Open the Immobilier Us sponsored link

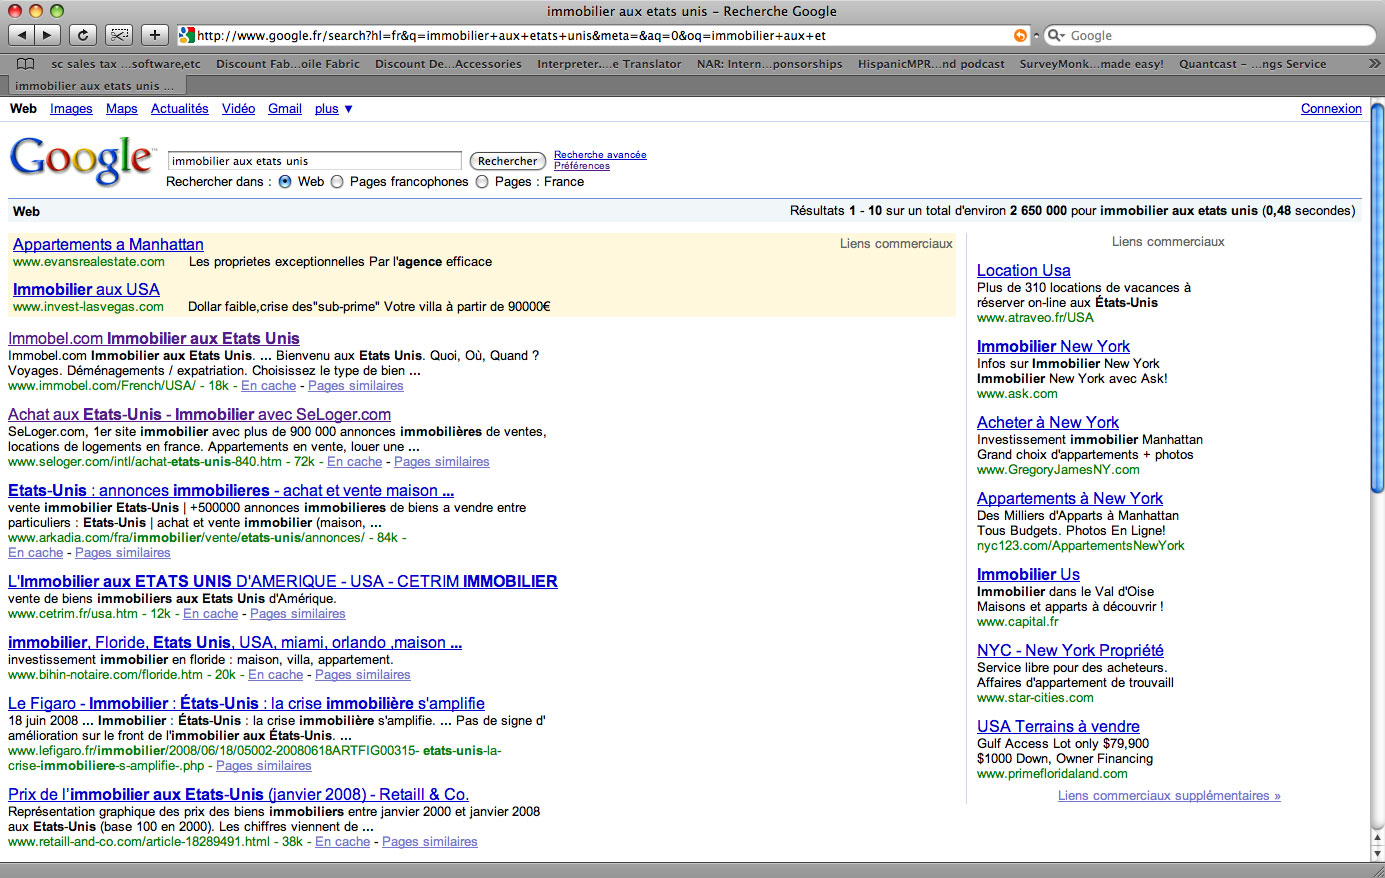pyautogui.click(x=1028, y=575)
